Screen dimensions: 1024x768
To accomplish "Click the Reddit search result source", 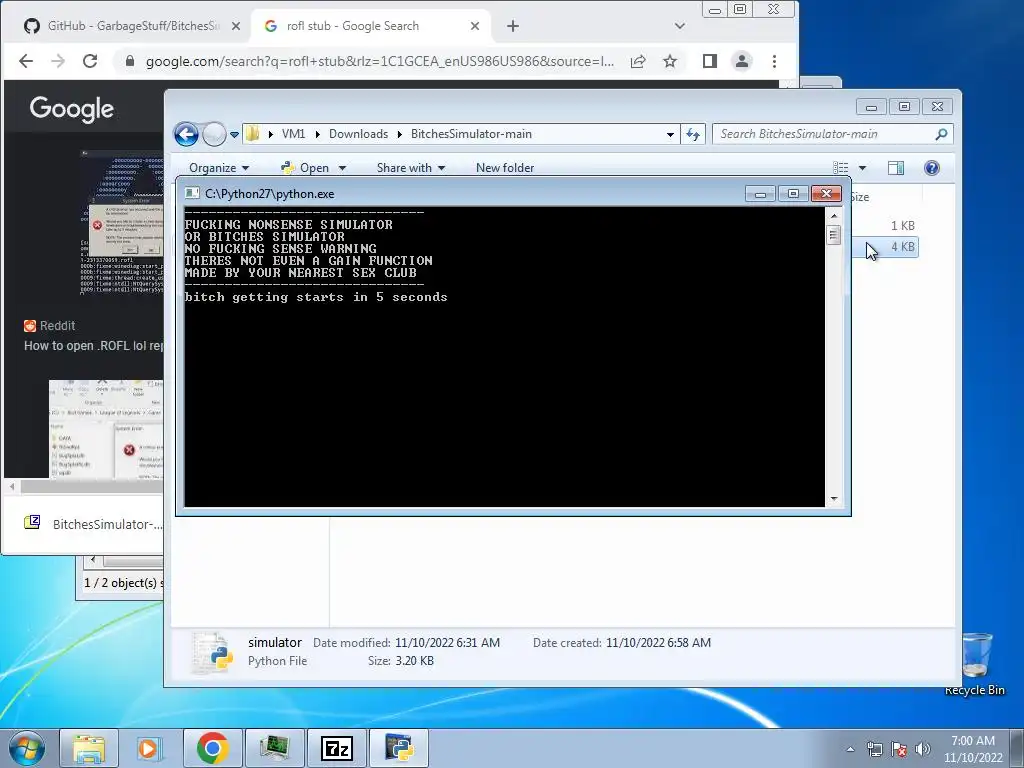I will 50,326.
